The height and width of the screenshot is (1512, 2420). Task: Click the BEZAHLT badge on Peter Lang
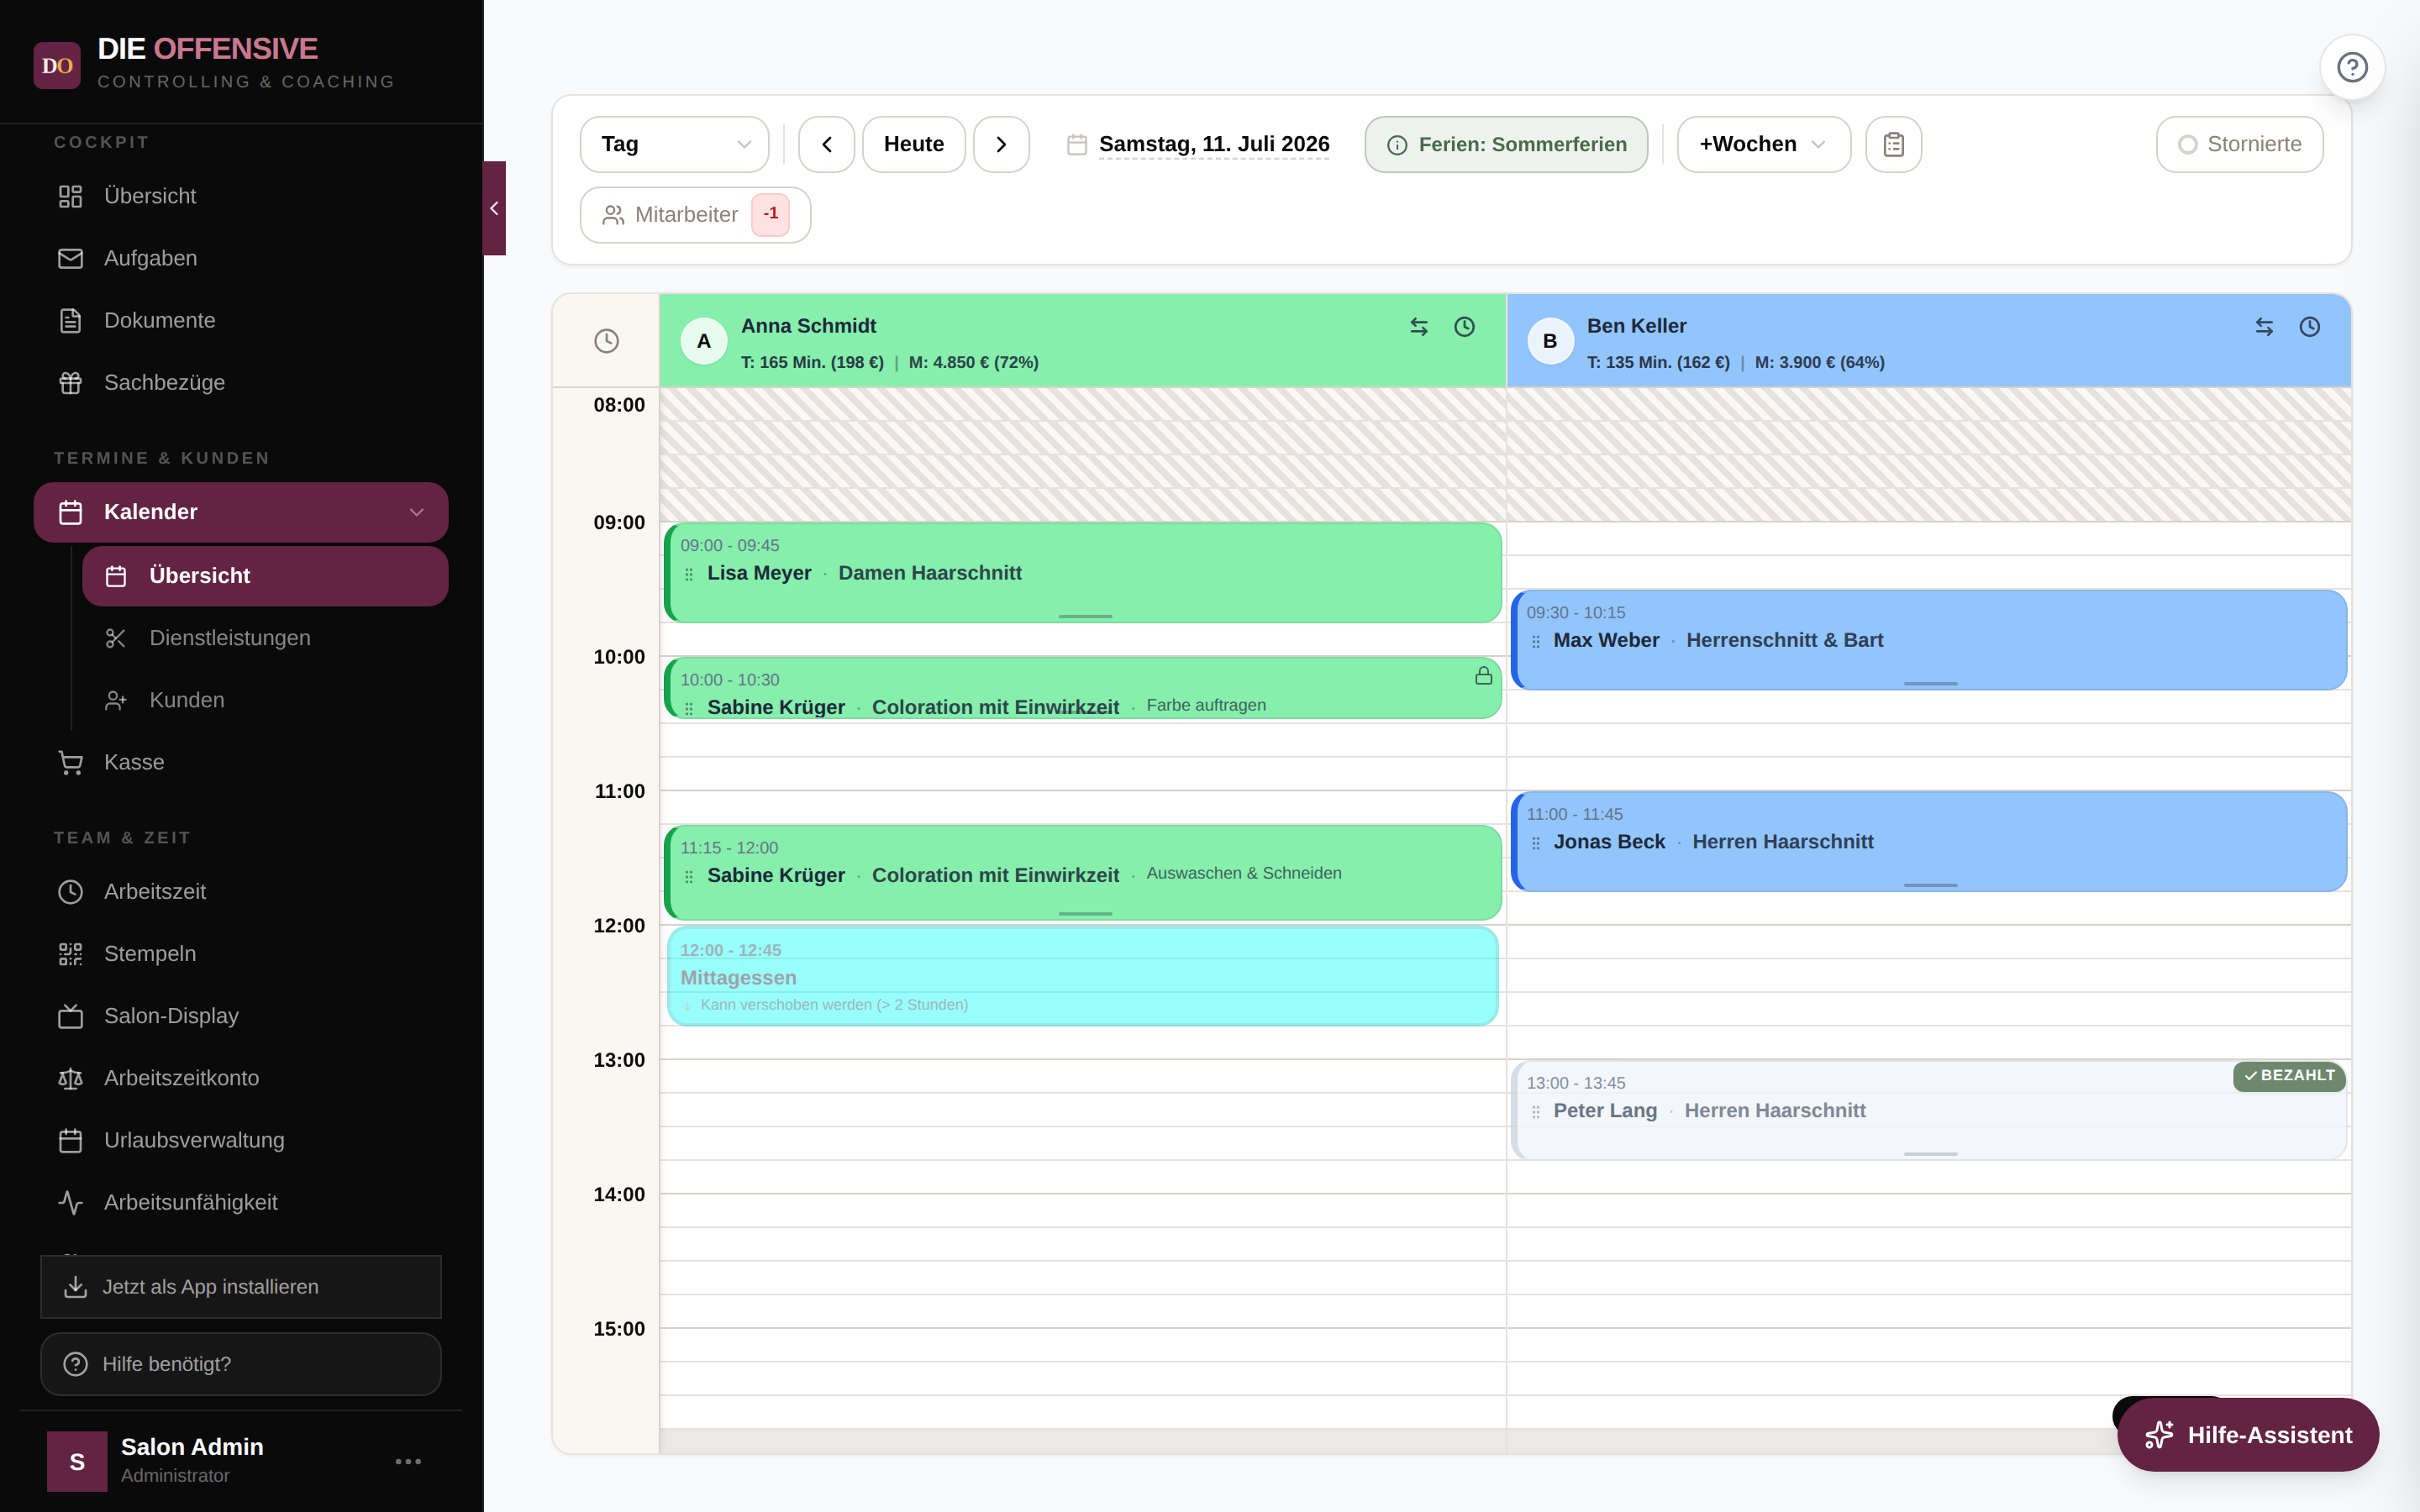(x=2289, y=1075)
